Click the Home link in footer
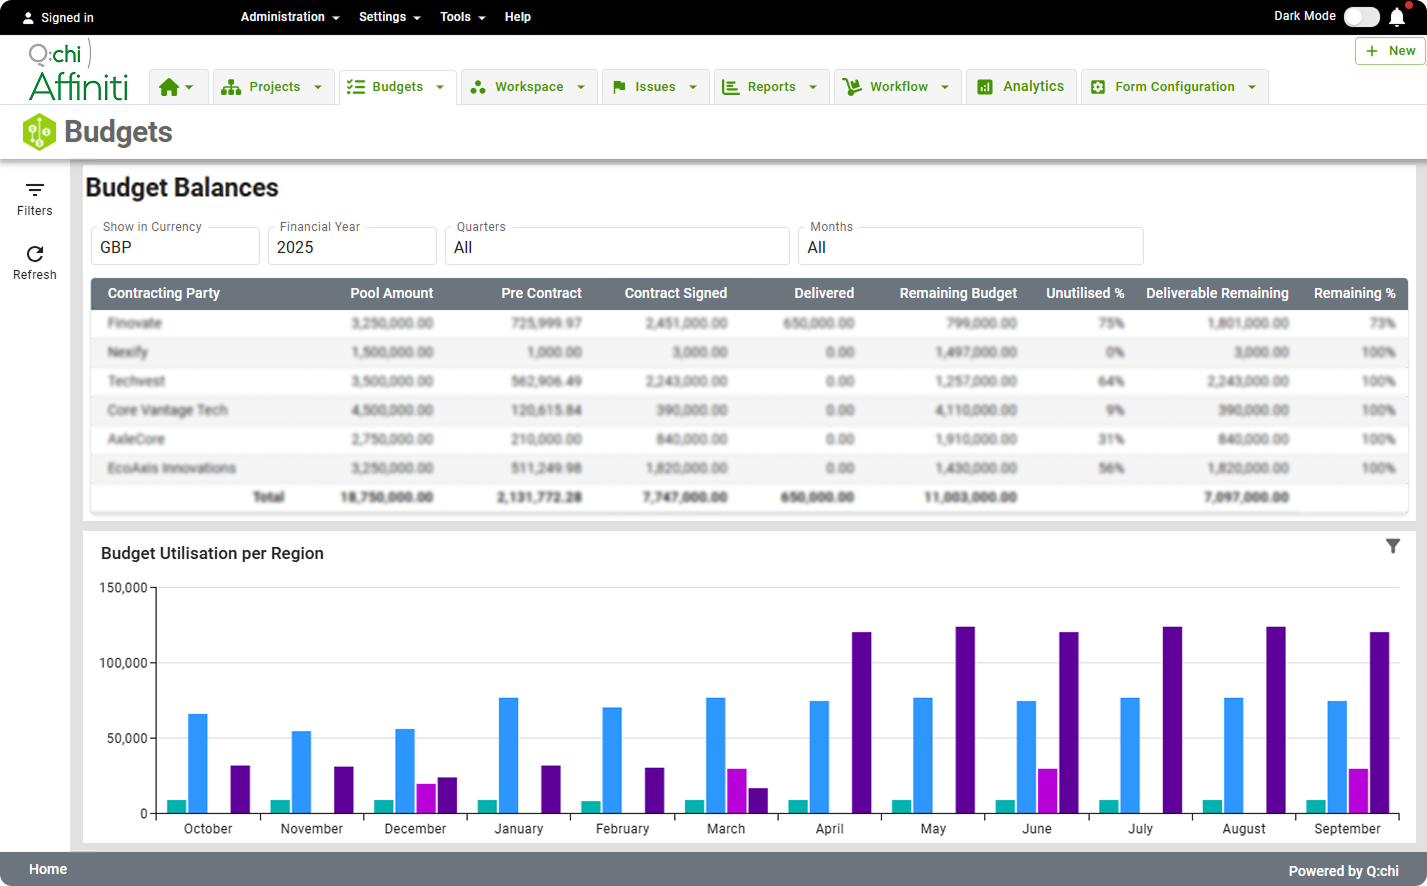 click(x=48, y=869)
